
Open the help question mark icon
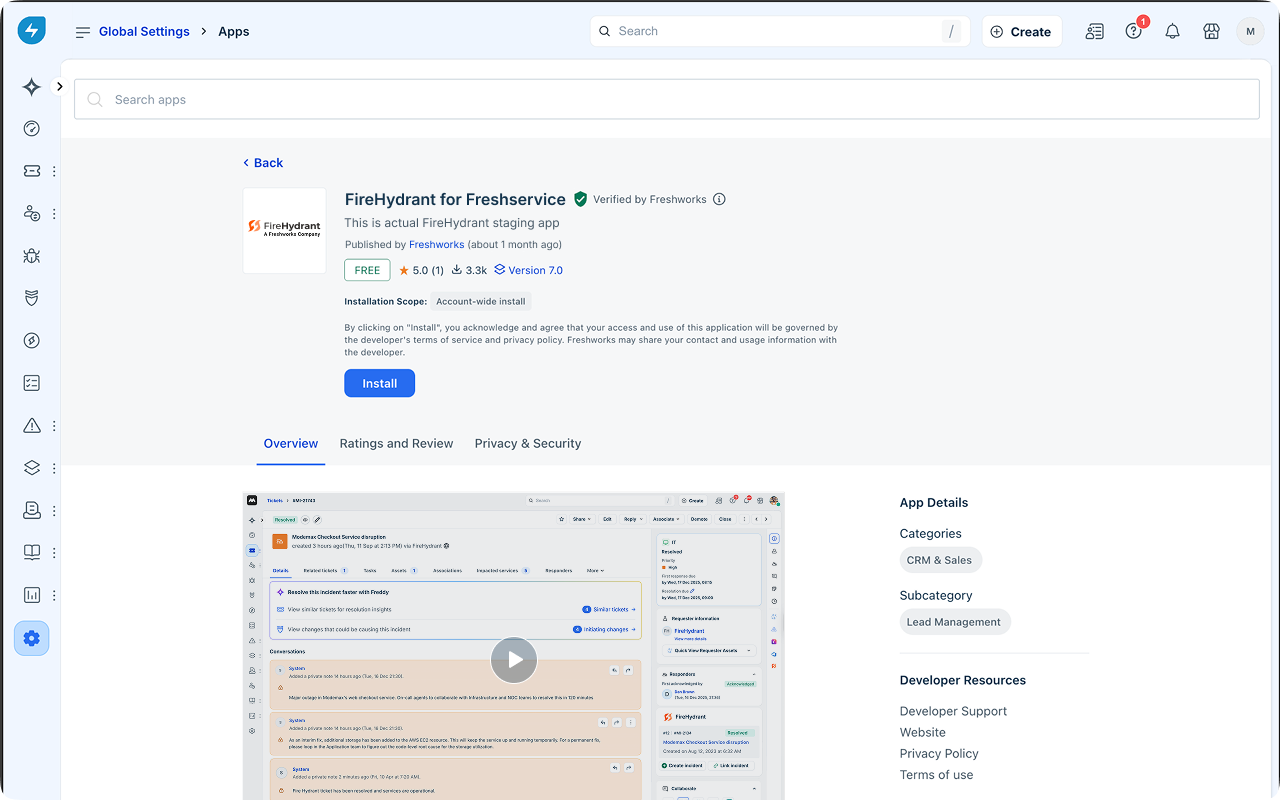pyautogui.click(x=1133, y=31)
